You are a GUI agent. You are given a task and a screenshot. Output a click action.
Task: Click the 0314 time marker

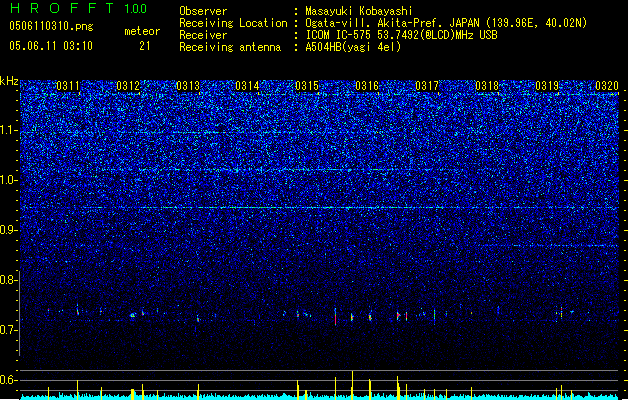(247, 86)
